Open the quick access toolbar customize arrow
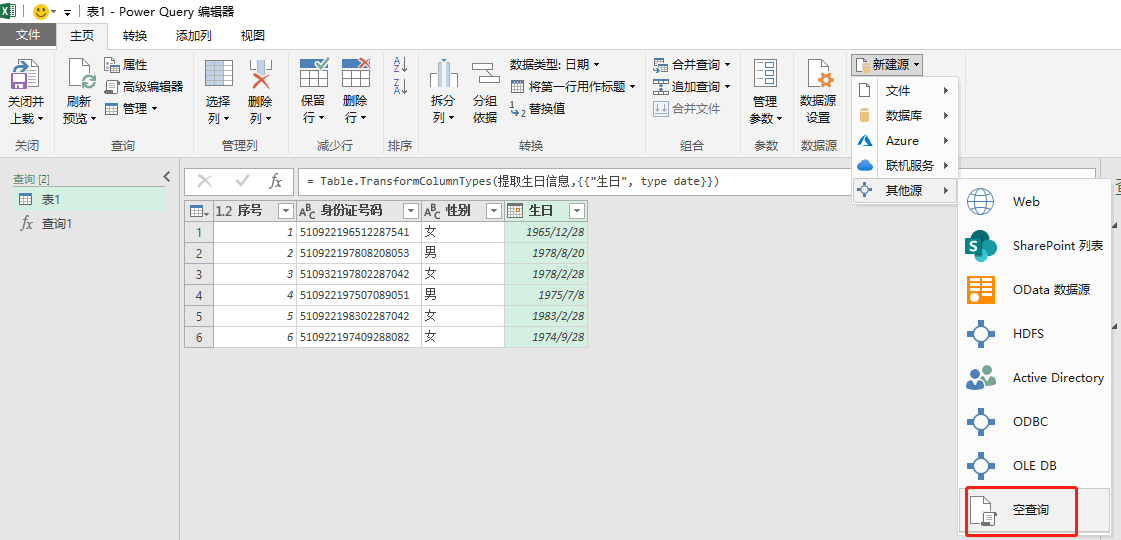 [x=67, y=12]
